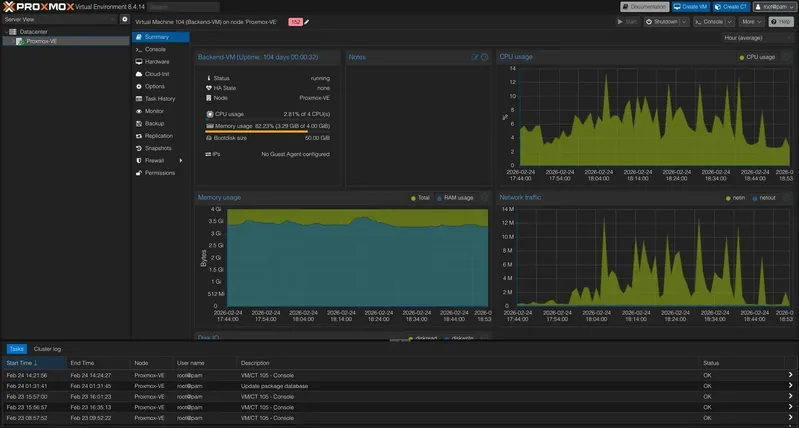Click the pink 152 tag
Screen dimensions: 799x428
(x=296, y=22)
